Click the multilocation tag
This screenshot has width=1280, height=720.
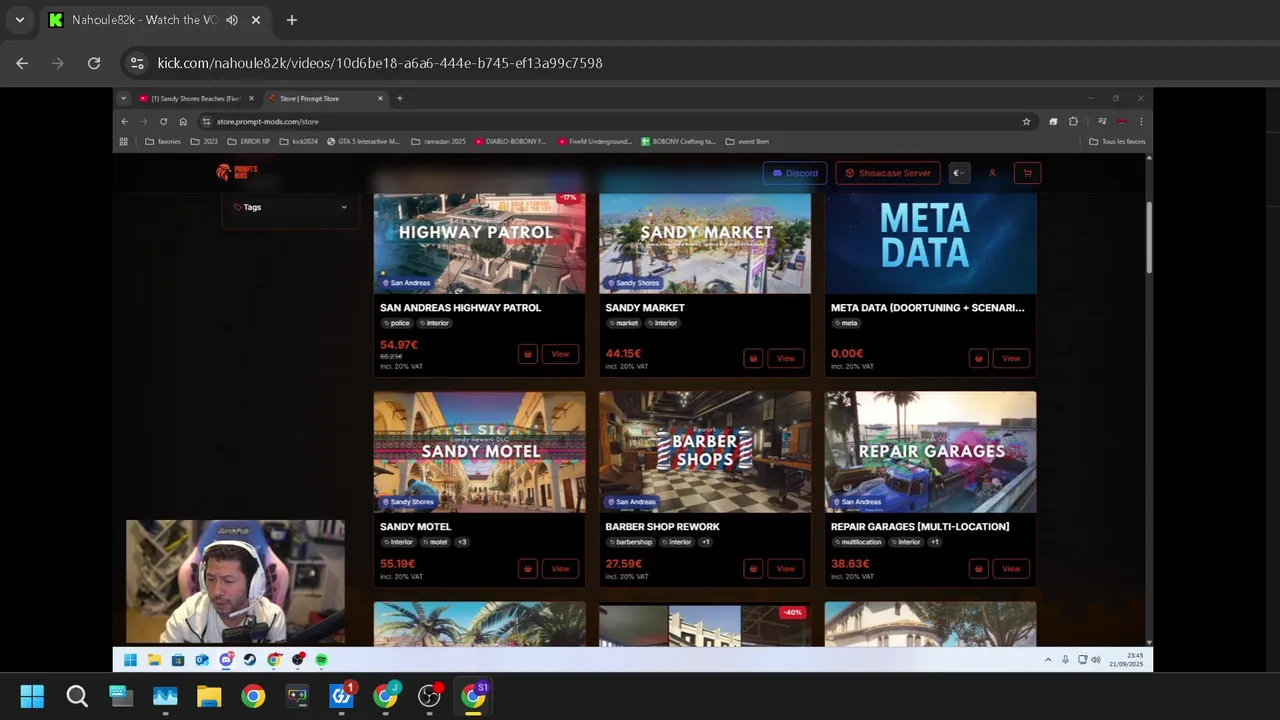858,542
